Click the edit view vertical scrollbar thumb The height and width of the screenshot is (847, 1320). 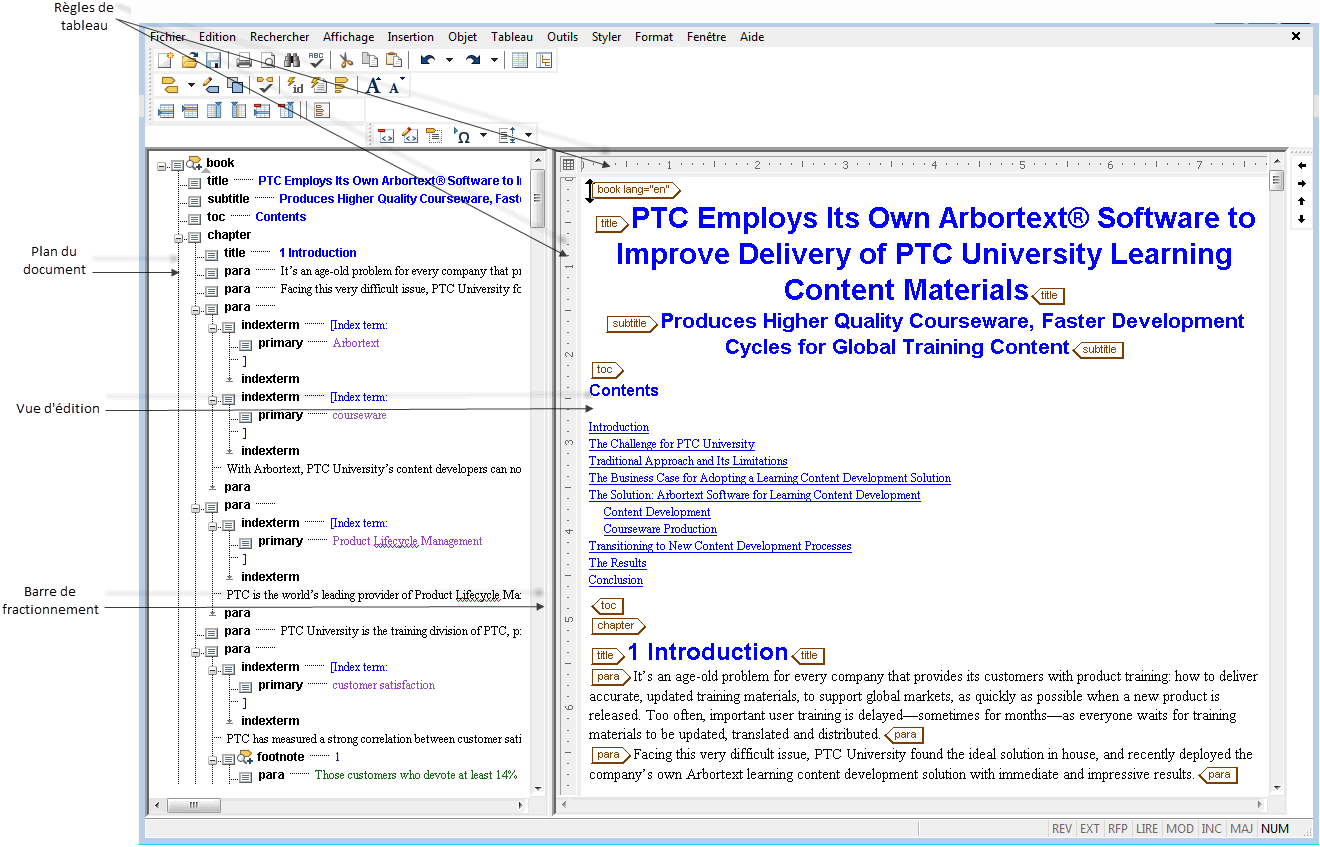1276,181
